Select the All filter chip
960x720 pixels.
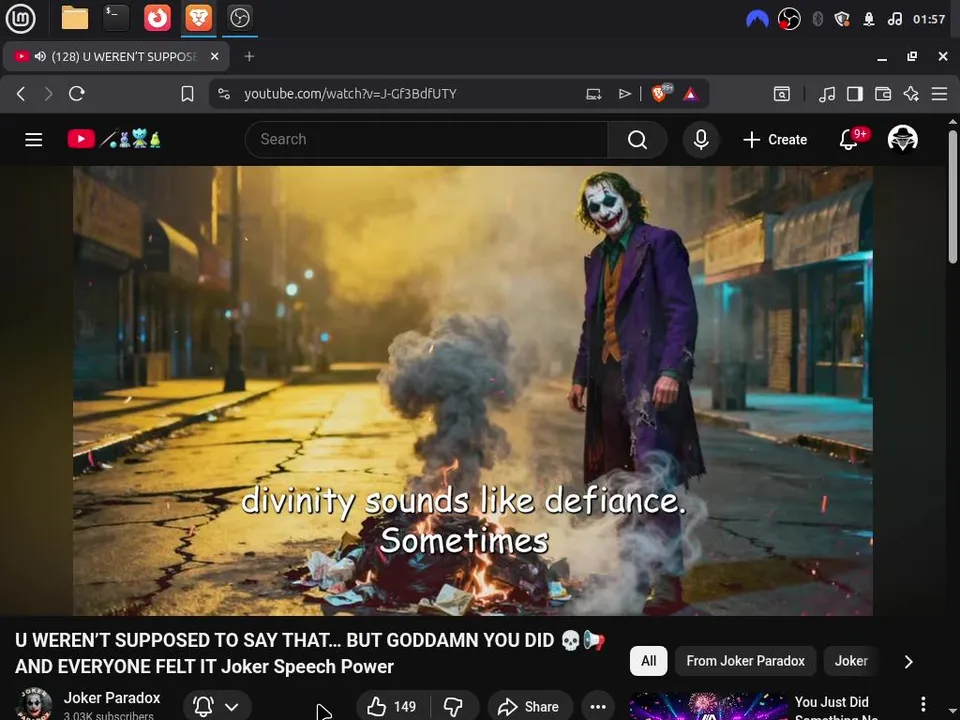click(648, 661)
